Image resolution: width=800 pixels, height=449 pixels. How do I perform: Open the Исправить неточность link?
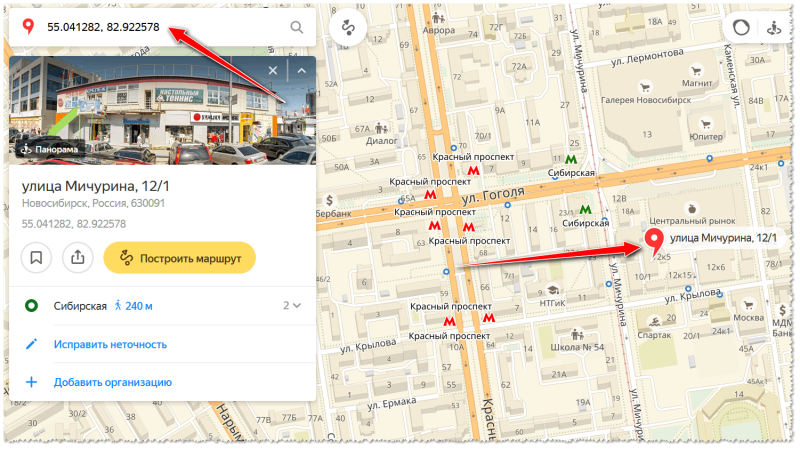coord(110,344)
